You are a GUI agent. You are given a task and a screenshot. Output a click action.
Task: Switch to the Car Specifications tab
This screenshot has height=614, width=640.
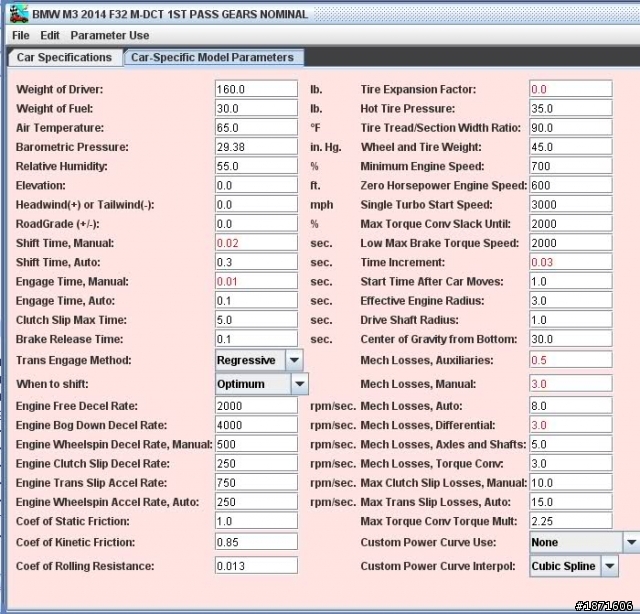pyautogui.click(x=64, y=57)
